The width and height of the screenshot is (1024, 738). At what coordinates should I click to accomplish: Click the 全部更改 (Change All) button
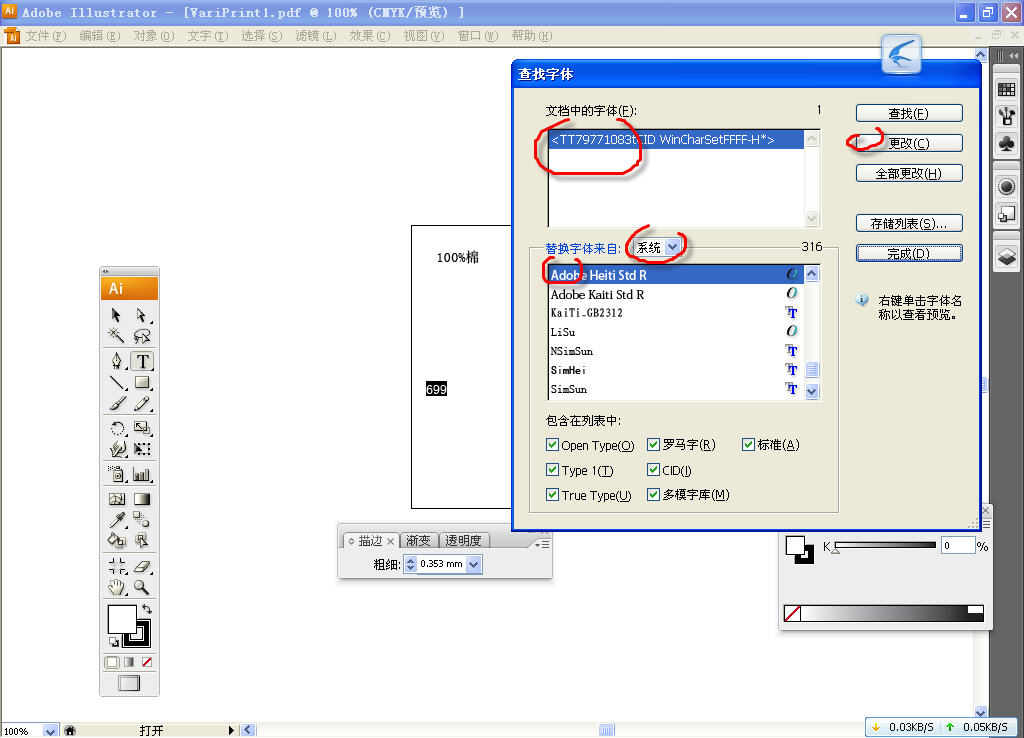pyautogui.click(x=909, y=173)
